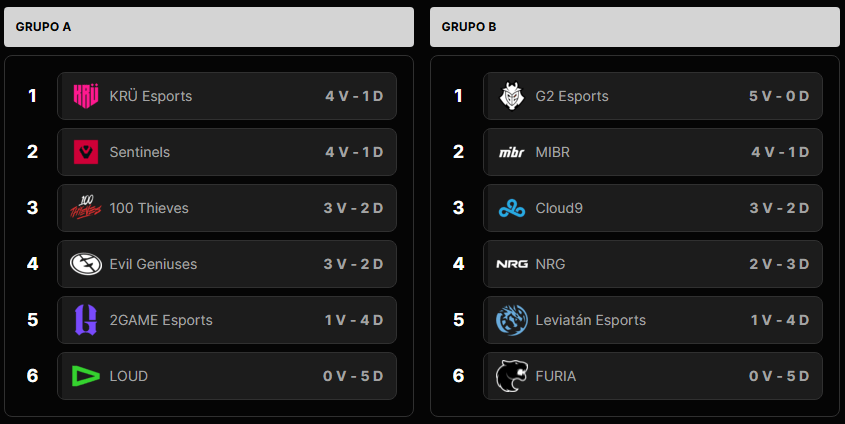Screen dimensions: 845x424
Task: Click the NRG logo icon
Action: click(x=511, y=264)
